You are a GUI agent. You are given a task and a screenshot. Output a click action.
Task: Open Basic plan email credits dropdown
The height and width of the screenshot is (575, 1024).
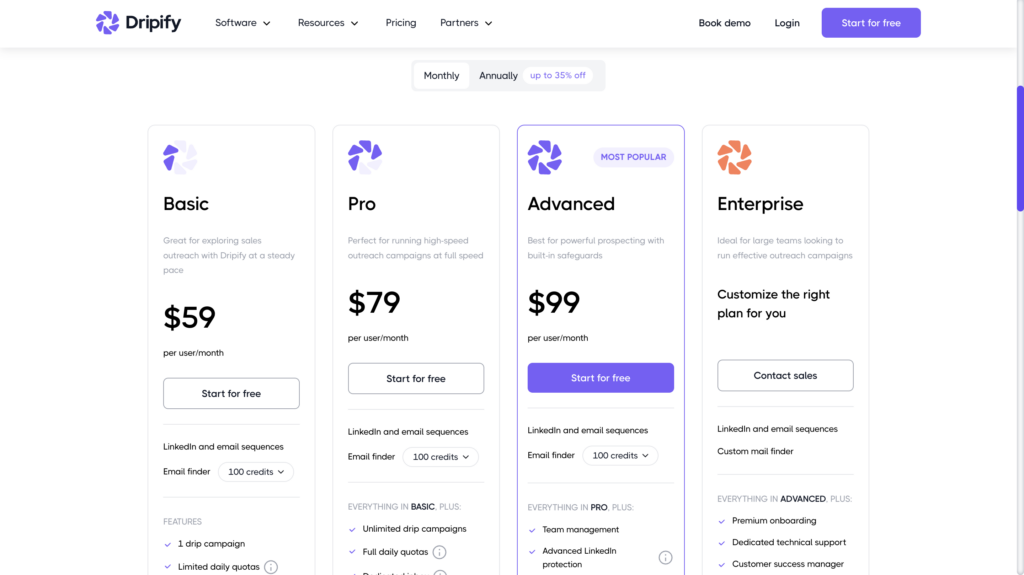256,472
